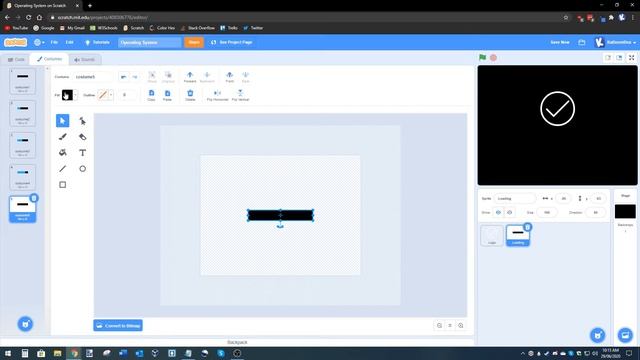Image resolution: width=640 pixels, height=360 pixels.
Task: Click the black Fill color swatch
Action: coord(67,95)
